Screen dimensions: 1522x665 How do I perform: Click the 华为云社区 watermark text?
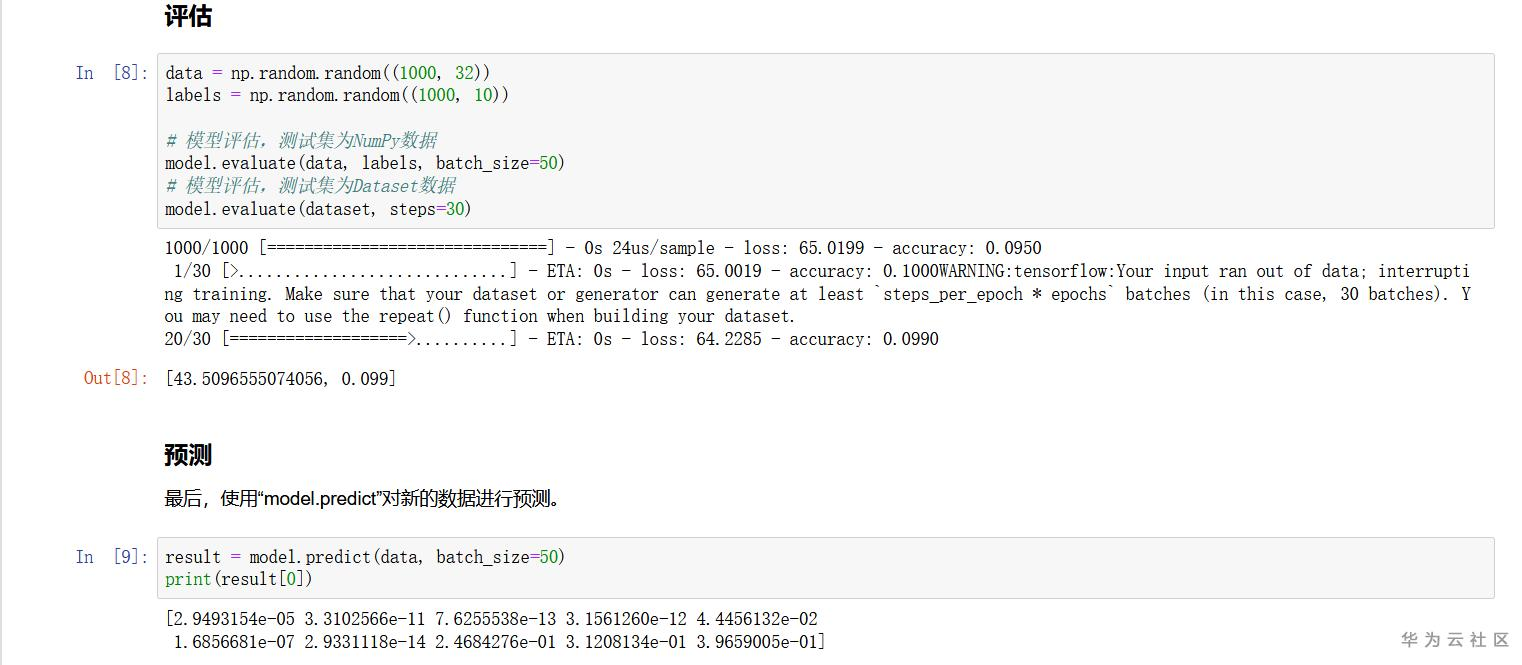(x=1454, y=640)
